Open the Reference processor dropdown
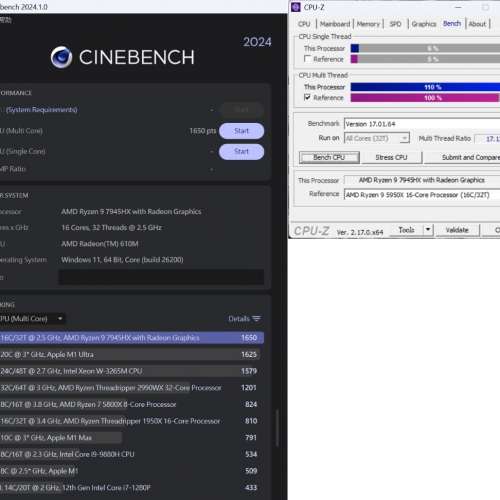 point(422,195)
